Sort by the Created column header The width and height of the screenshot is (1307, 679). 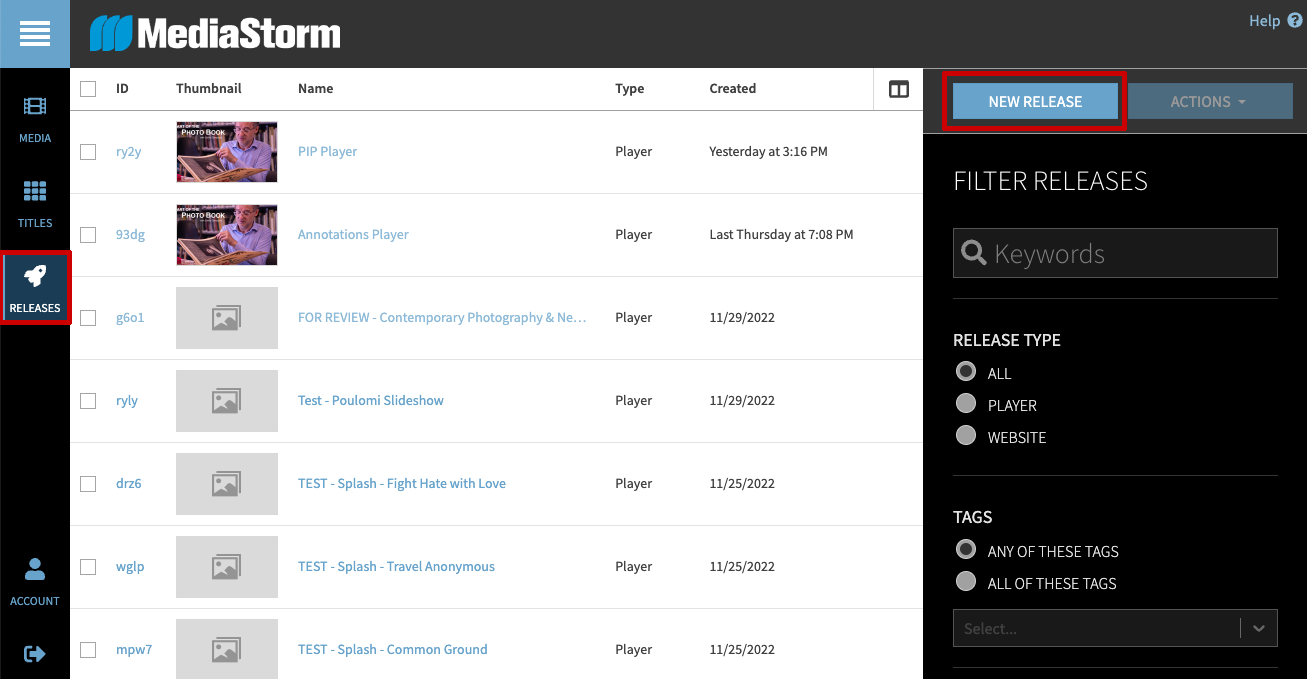coord(732,89)
